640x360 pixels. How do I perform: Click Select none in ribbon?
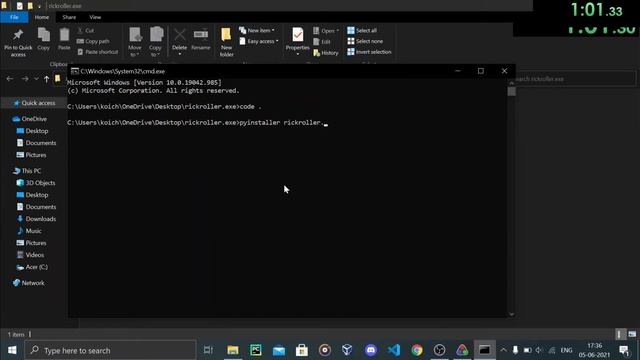(365, 41)
